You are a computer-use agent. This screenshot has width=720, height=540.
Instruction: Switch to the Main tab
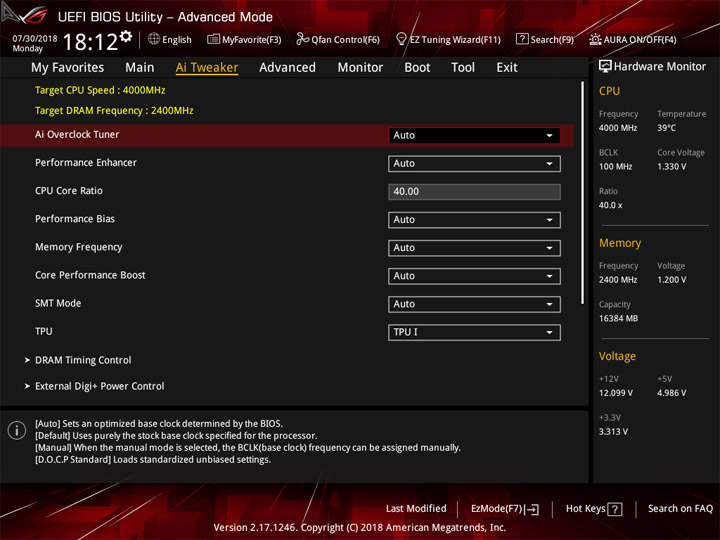point(140,68)
